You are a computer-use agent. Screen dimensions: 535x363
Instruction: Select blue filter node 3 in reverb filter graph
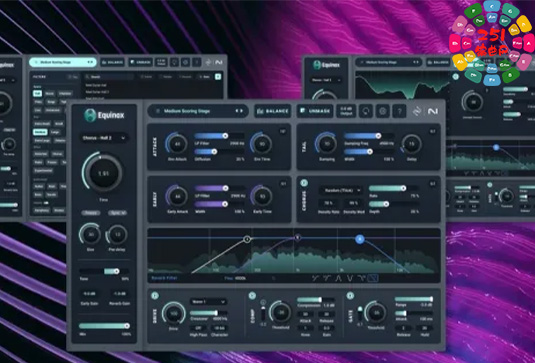360,239
